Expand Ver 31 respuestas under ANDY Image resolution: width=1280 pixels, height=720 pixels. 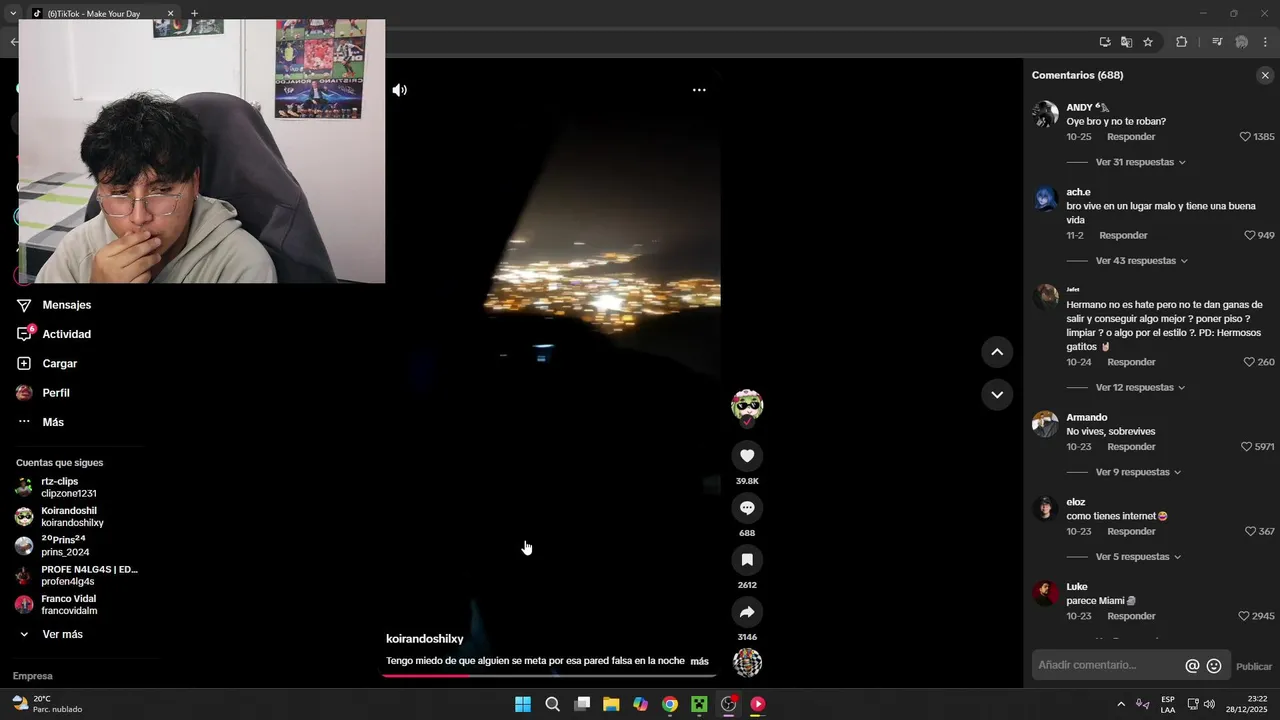[x=1140, y=162]
